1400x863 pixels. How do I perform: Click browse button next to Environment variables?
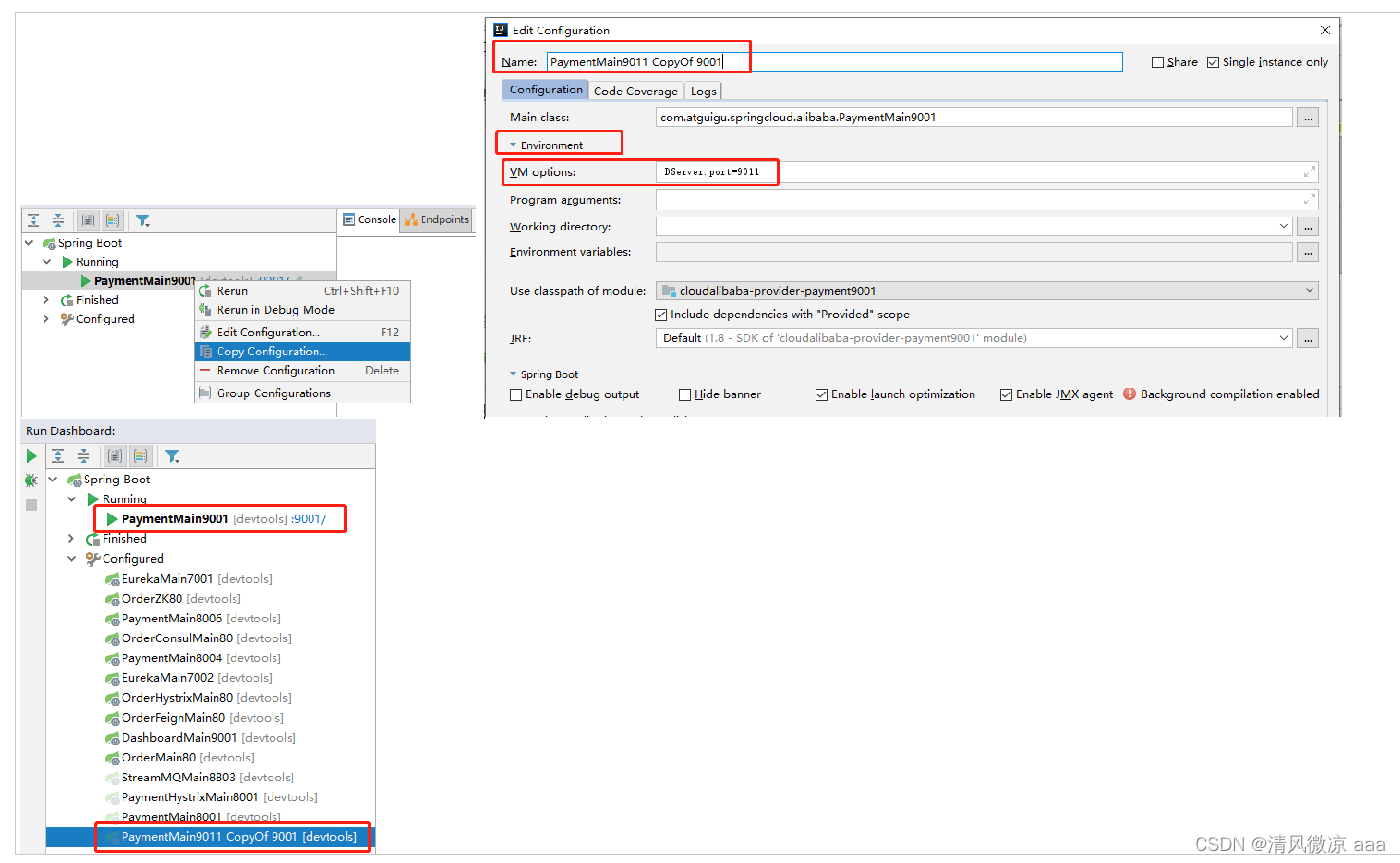click(1308, 252)
